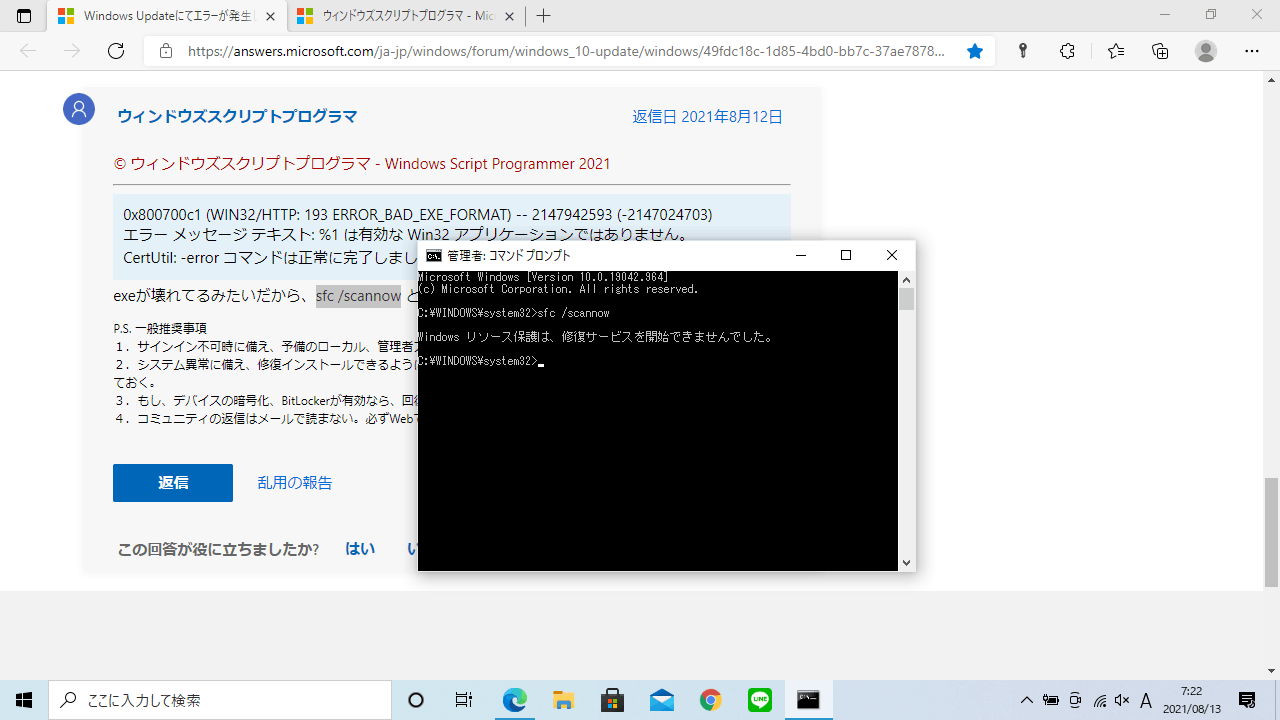Toggle the favorite star in the address bar
The image size is (1280, 720).
975,50
